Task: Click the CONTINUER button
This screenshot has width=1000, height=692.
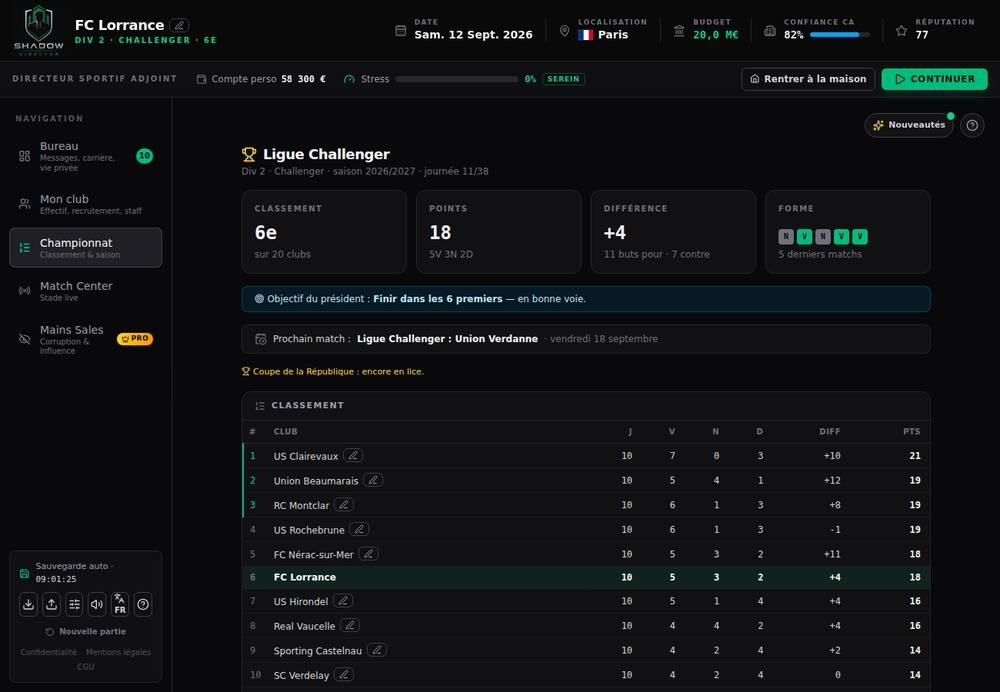Action: (x=934, y=79)
